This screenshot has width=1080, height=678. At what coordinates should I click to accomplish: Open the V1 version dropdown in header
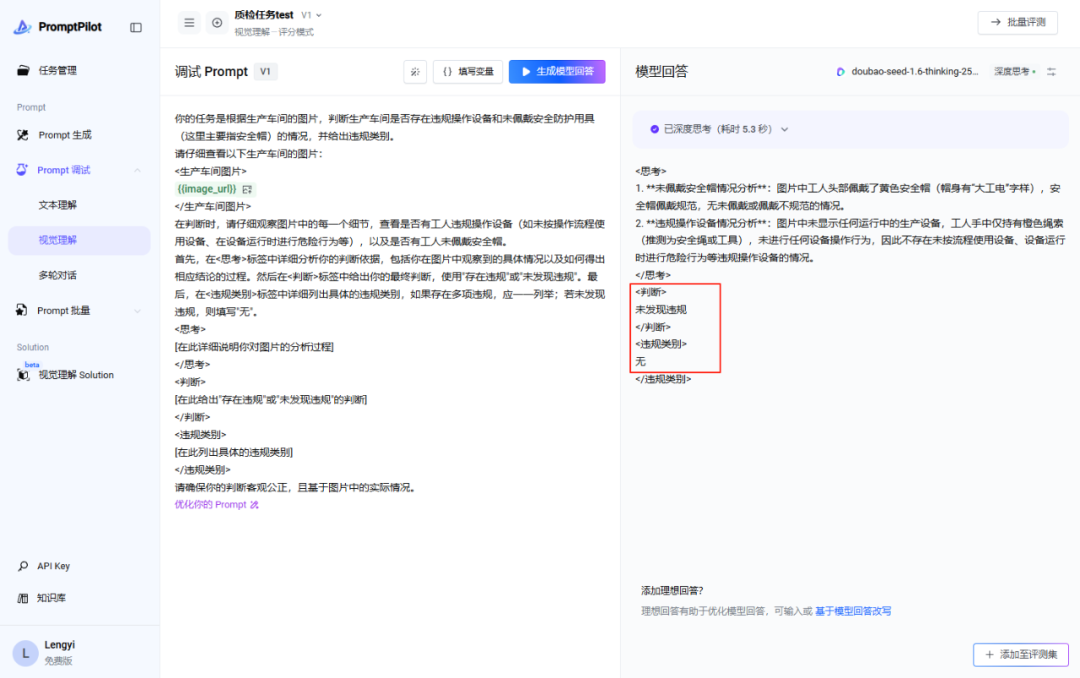pos(311,15)
